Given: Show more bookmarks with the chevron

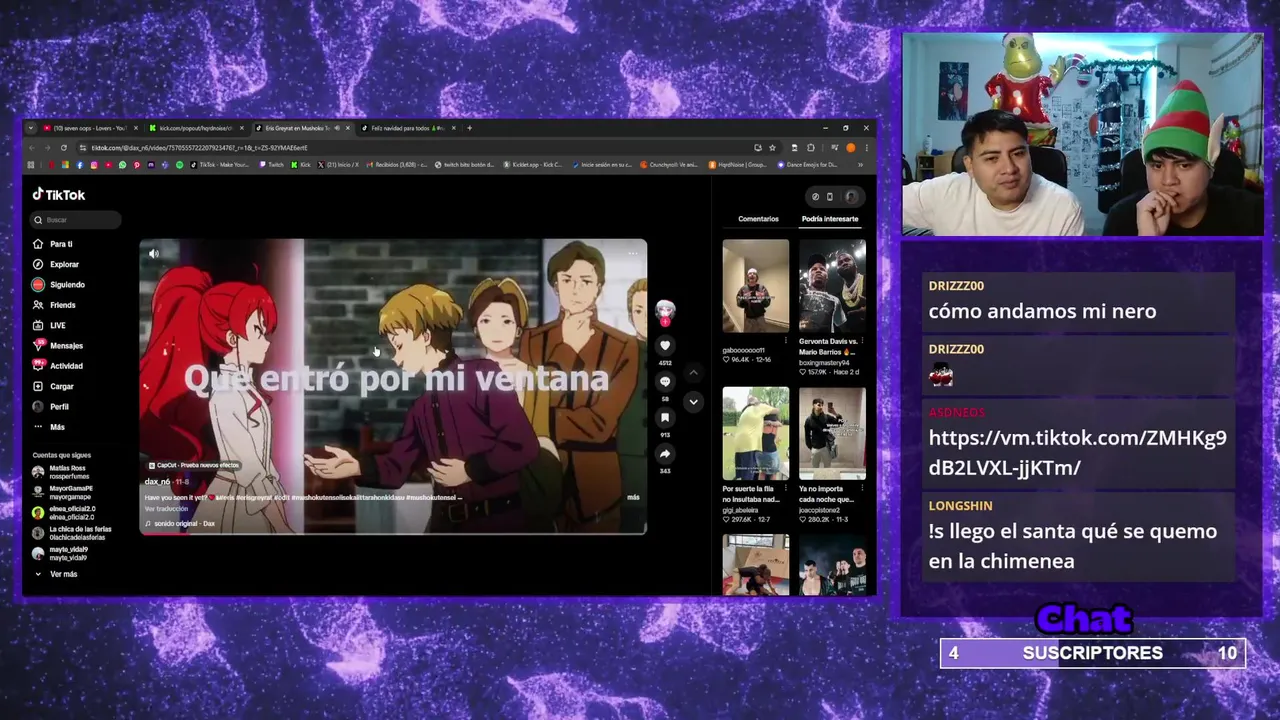Looking at the screenshot, I should (860, 165).
